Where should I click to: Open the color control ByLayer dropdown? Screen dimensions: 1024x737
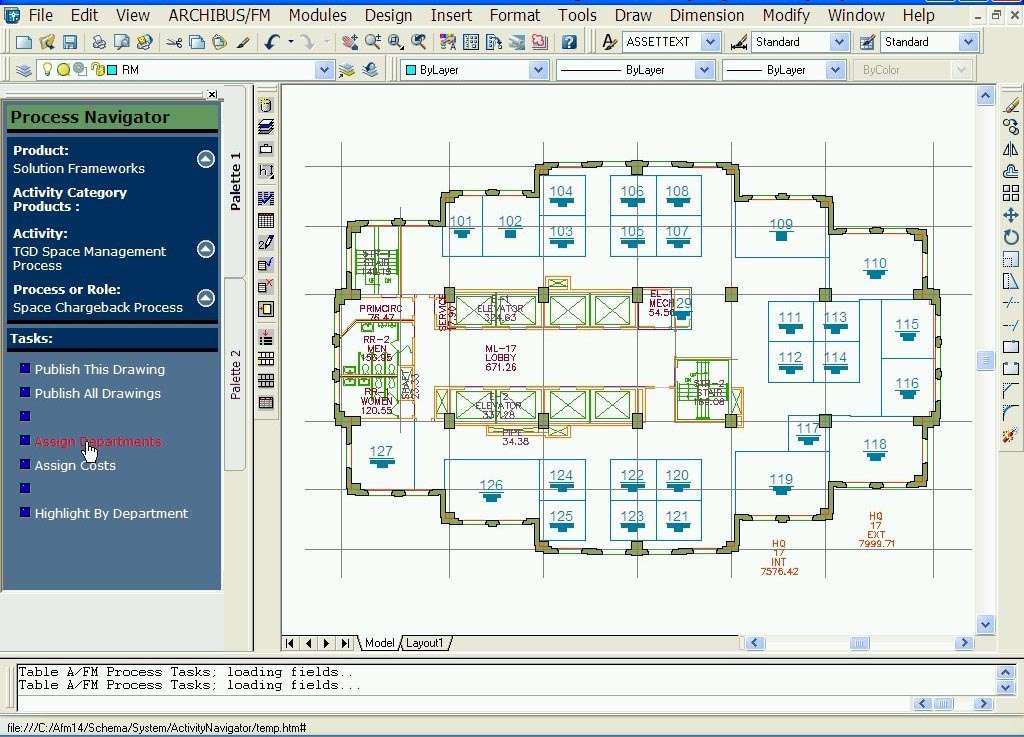(538, 70)
